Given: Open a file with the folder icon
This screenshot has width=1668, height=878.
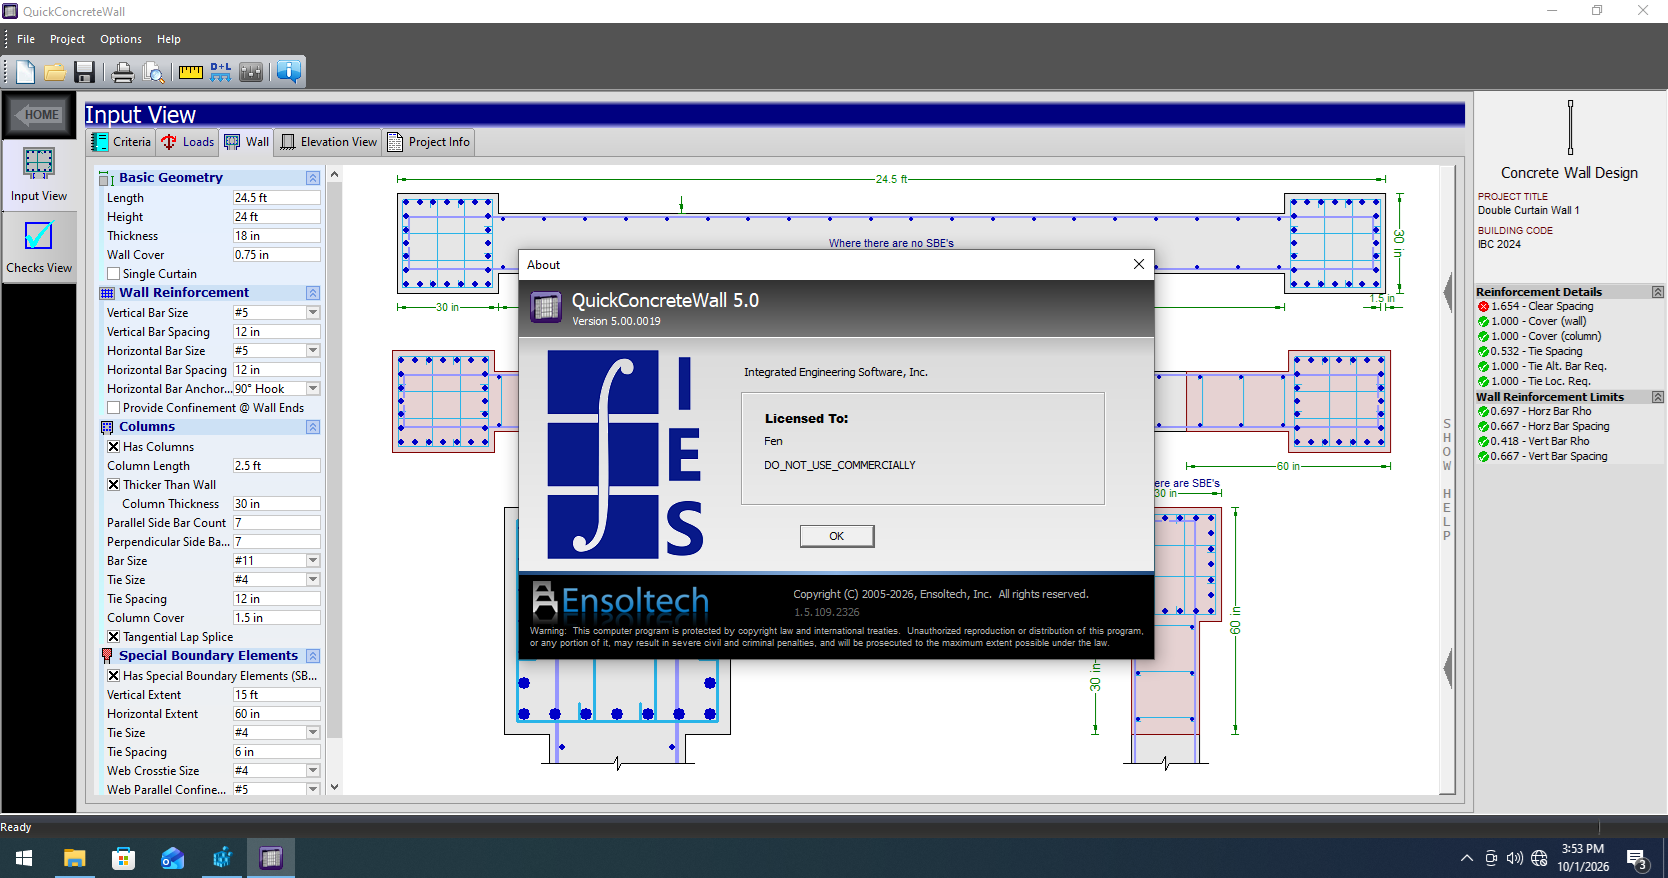Looking at the screenshot, I should [x=55, y=72].
